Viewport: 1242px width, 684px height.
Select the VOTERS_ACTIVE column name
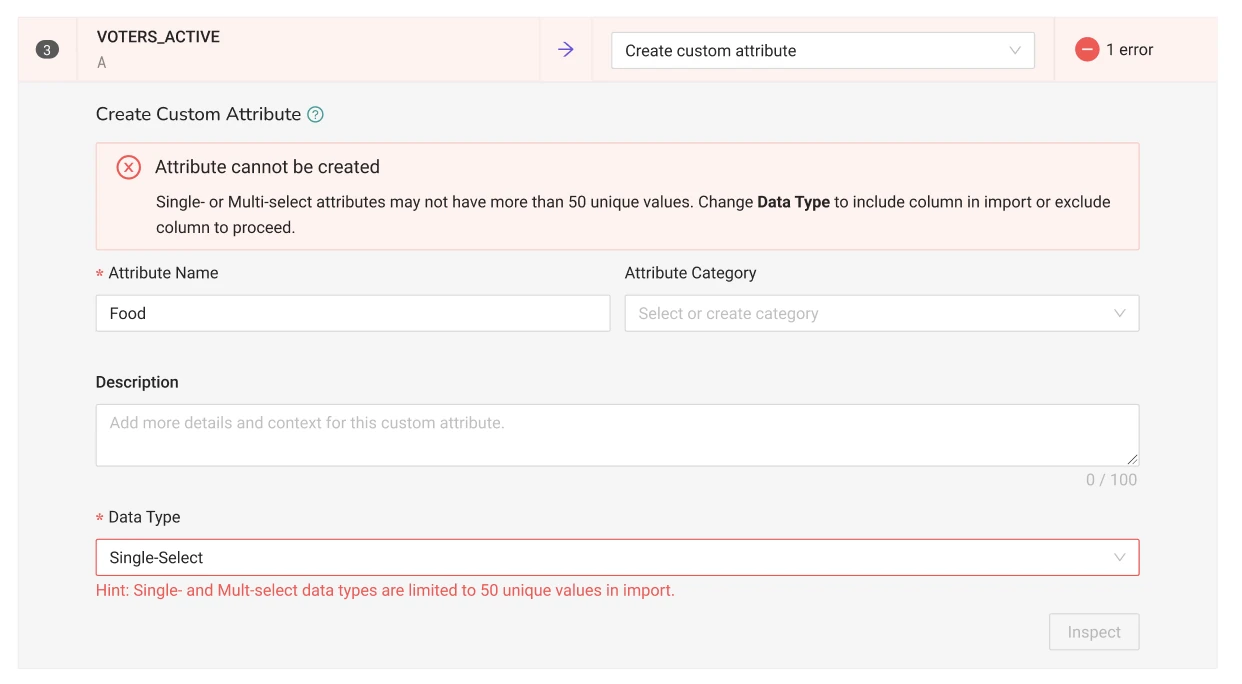(158, 37)
